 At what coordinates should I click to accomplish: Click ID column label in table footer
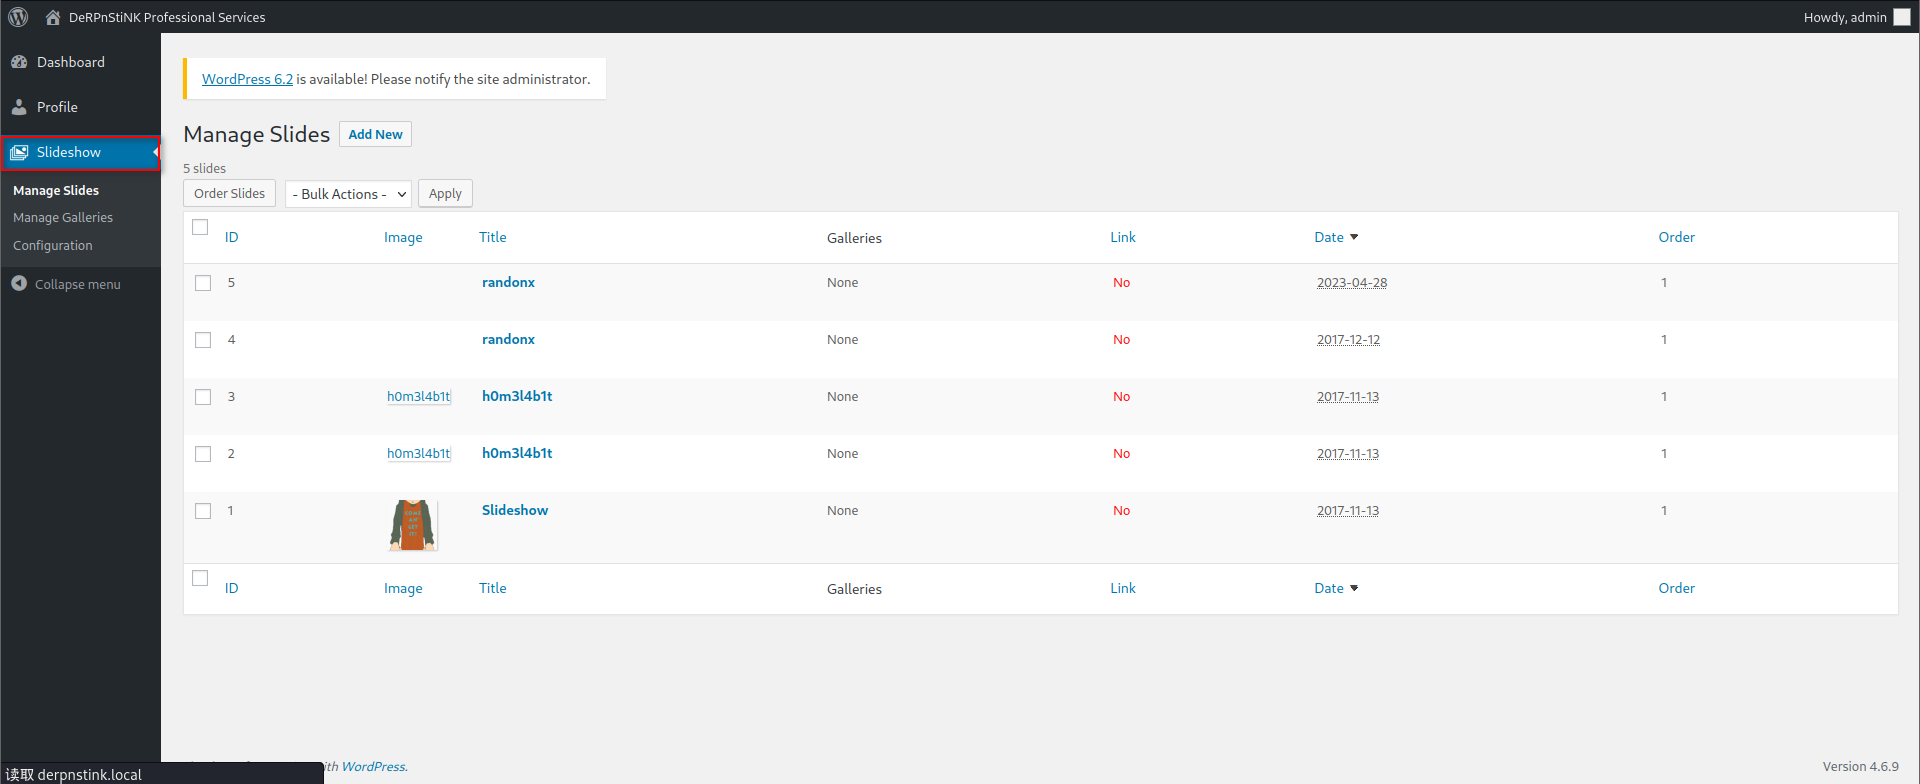(x=231, y=588)
